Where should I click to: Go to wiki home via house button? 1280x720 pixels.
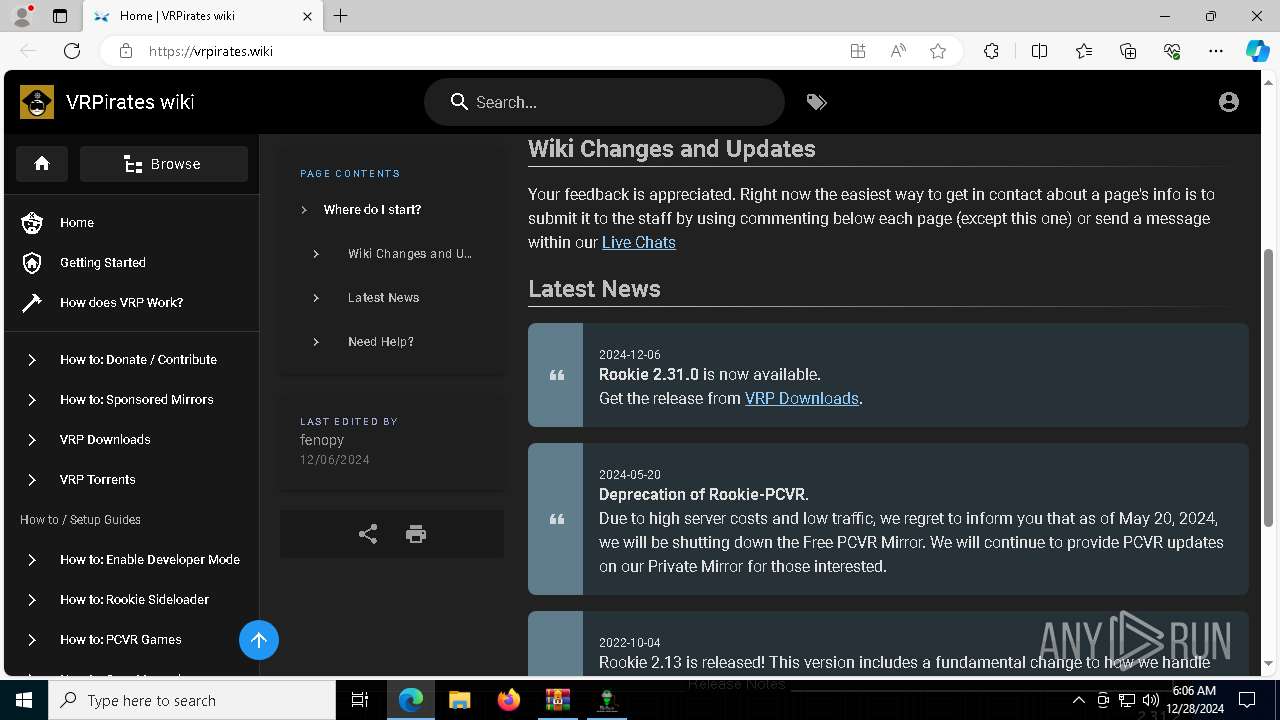[x=42, y=164]
